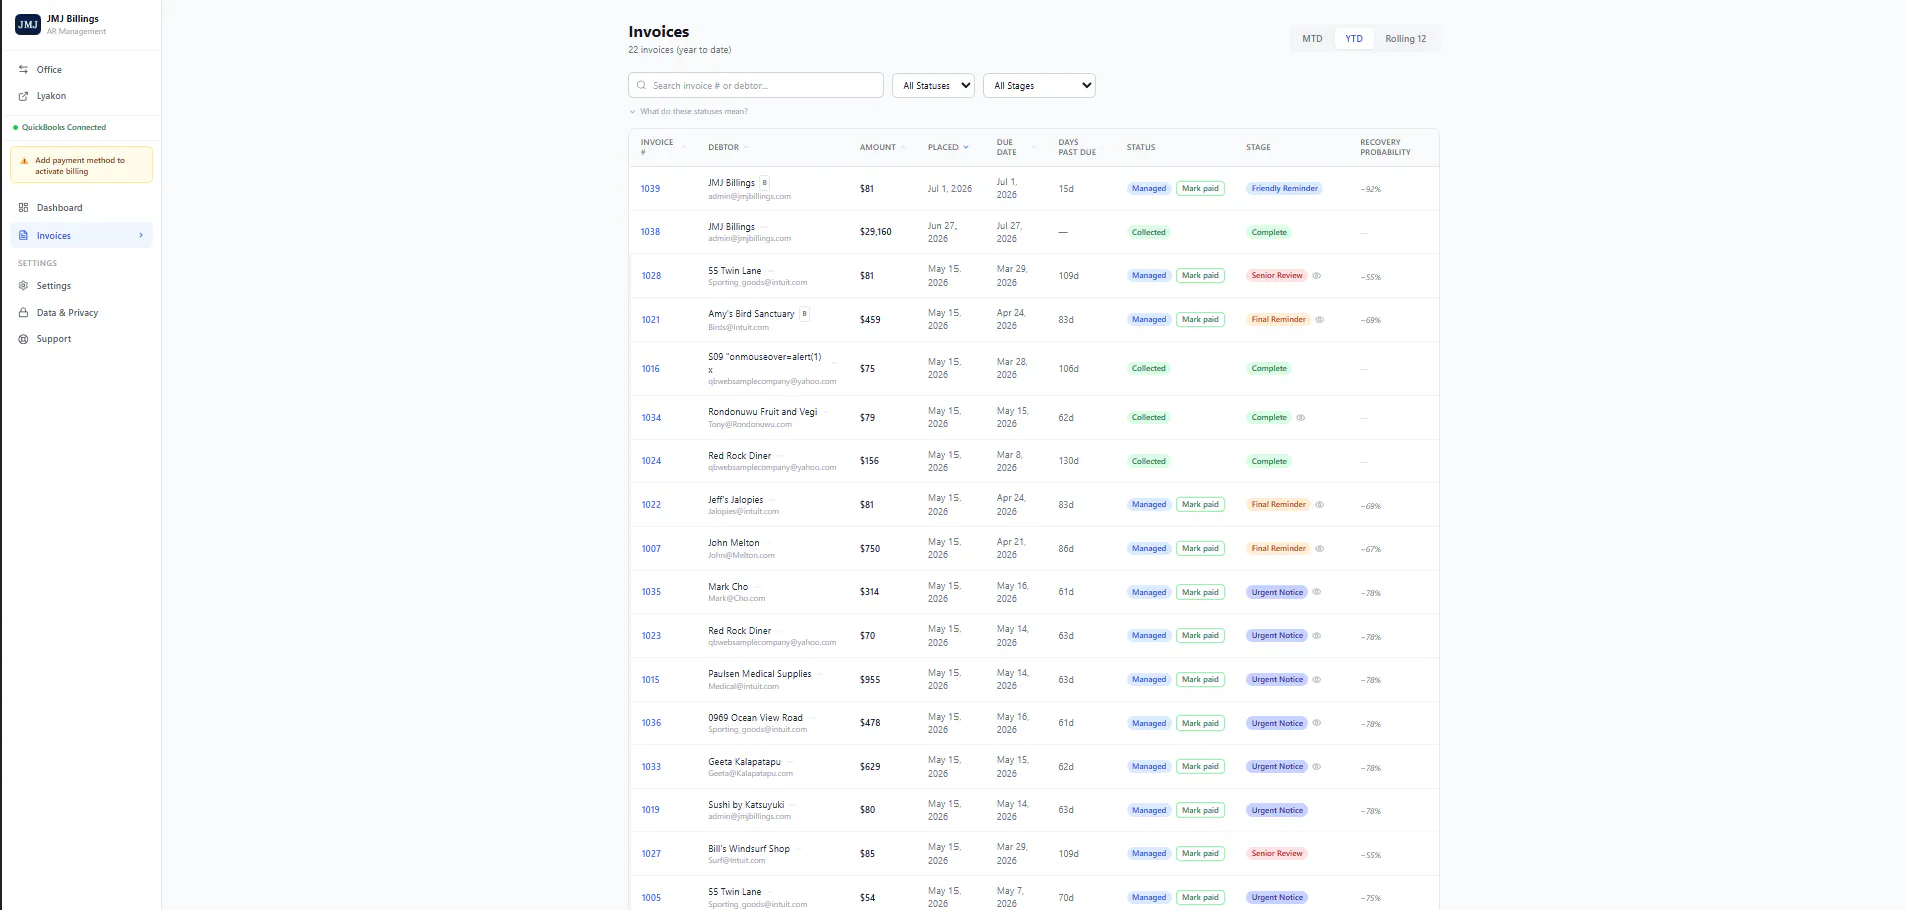Open invoice 1016 link
Viewport: 1906px width, 910px height.
pyautogui.click(x=650, y=369)
